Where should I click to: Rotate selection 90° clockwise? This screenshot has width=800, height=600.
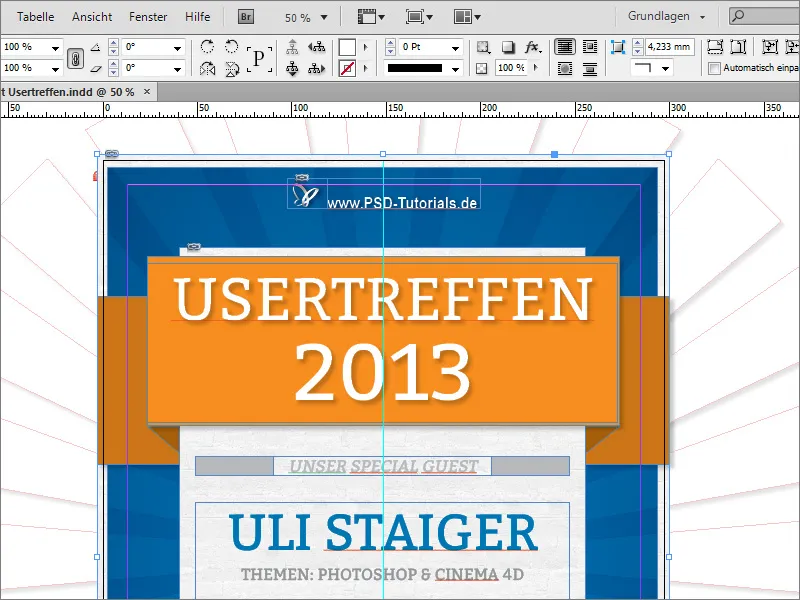(207, 47)
